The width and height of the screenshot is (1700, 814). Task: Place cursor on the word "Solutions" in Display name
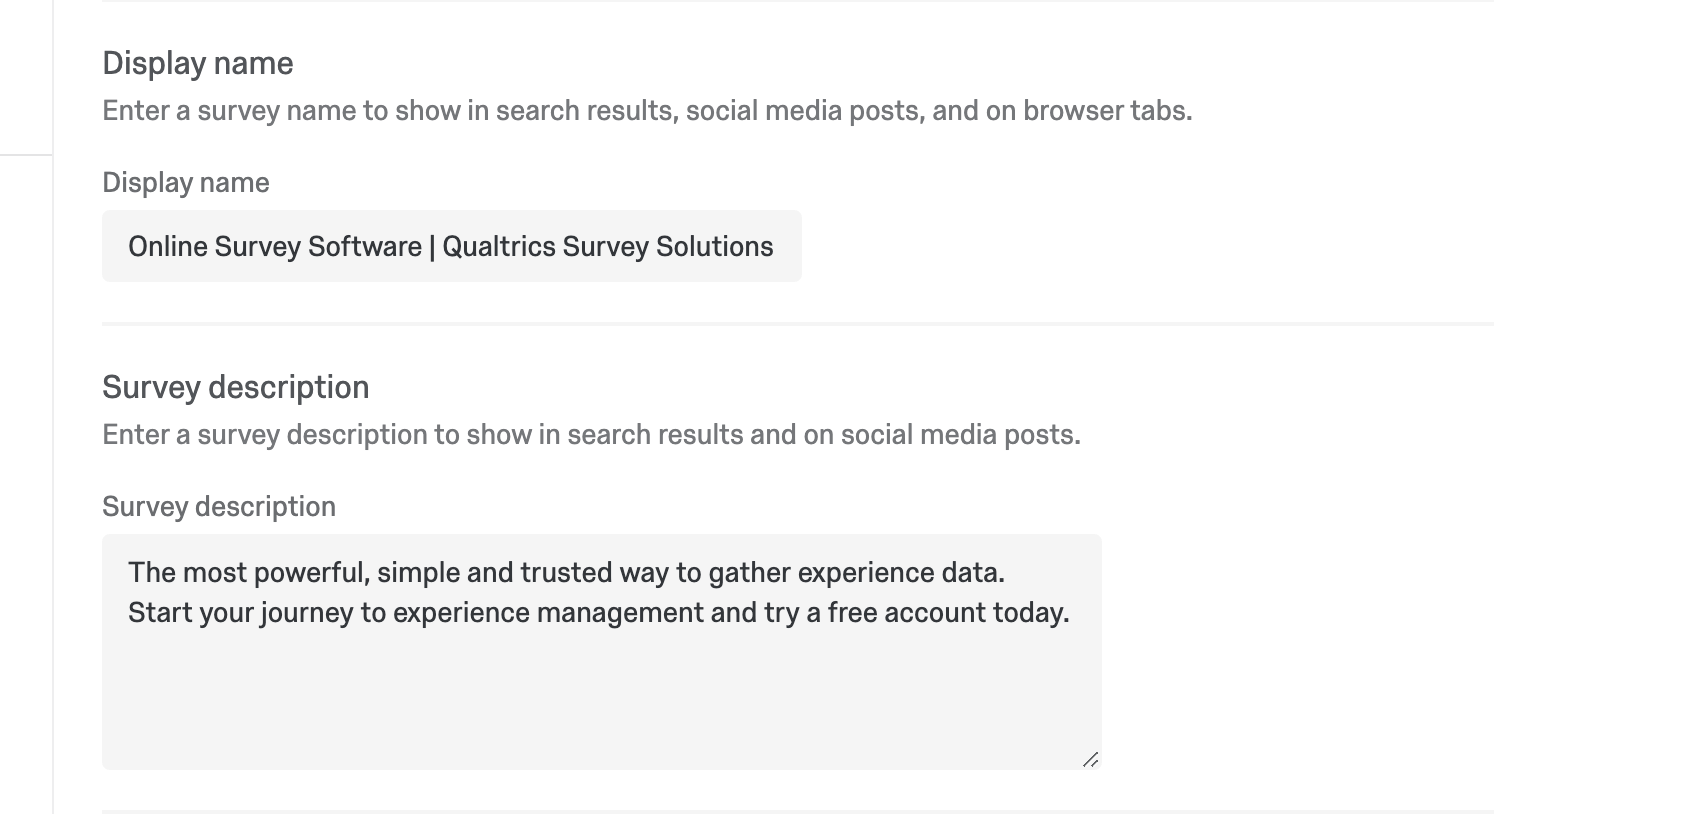click(714, 247)
